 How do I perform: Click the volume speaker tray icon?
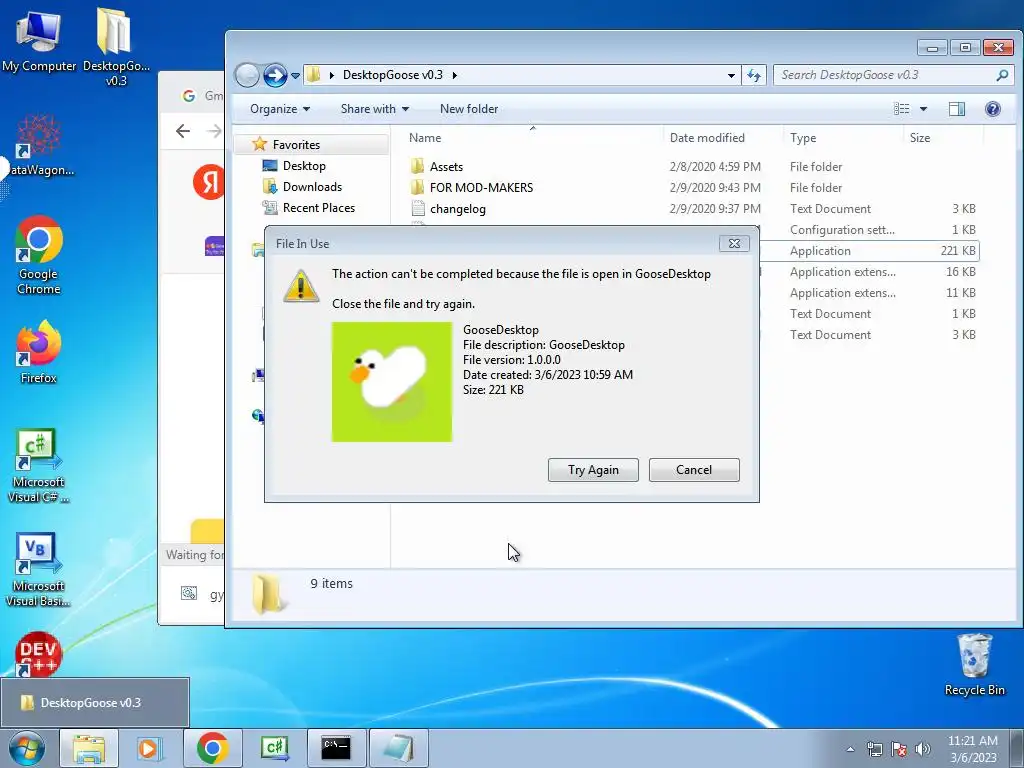[923, 749]
